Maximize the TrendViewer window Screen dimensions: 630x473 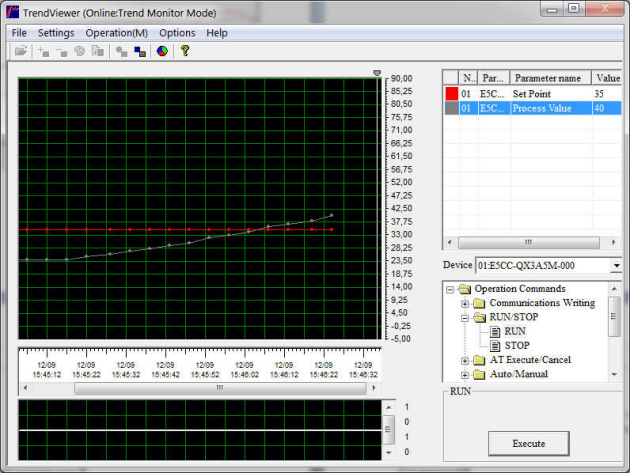574,8
